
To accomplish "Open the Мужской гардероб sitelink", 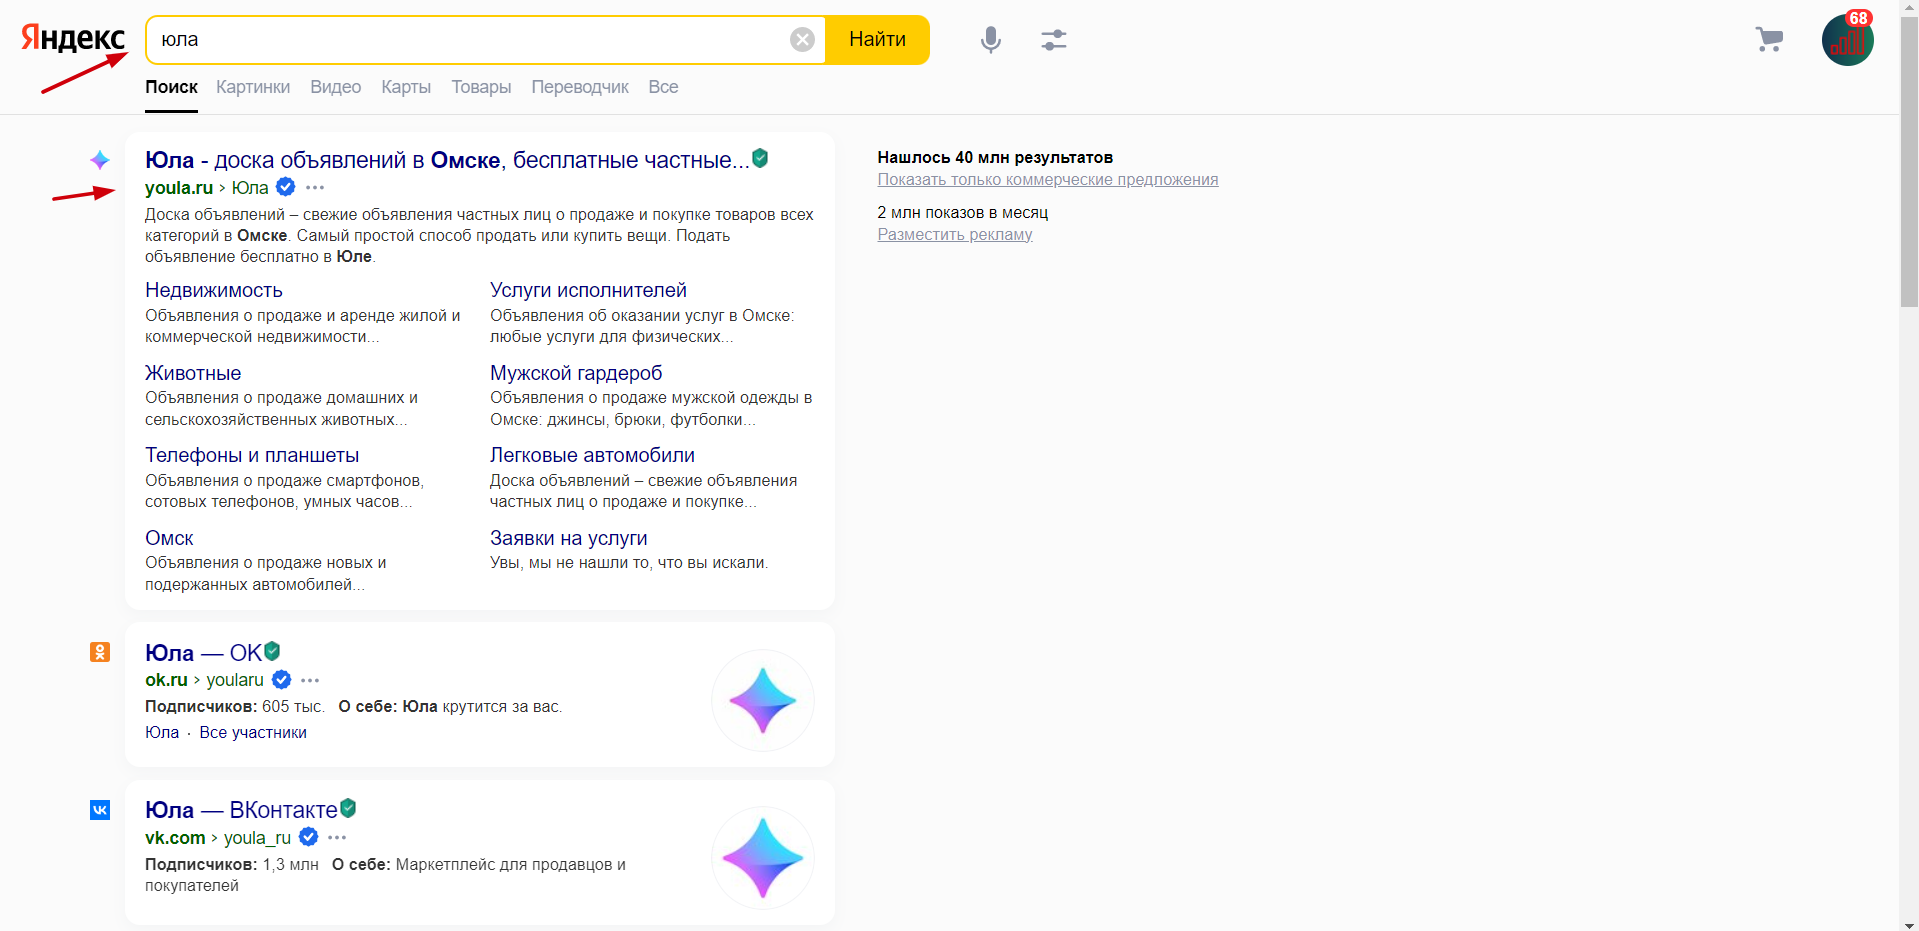I will [576, 373].
